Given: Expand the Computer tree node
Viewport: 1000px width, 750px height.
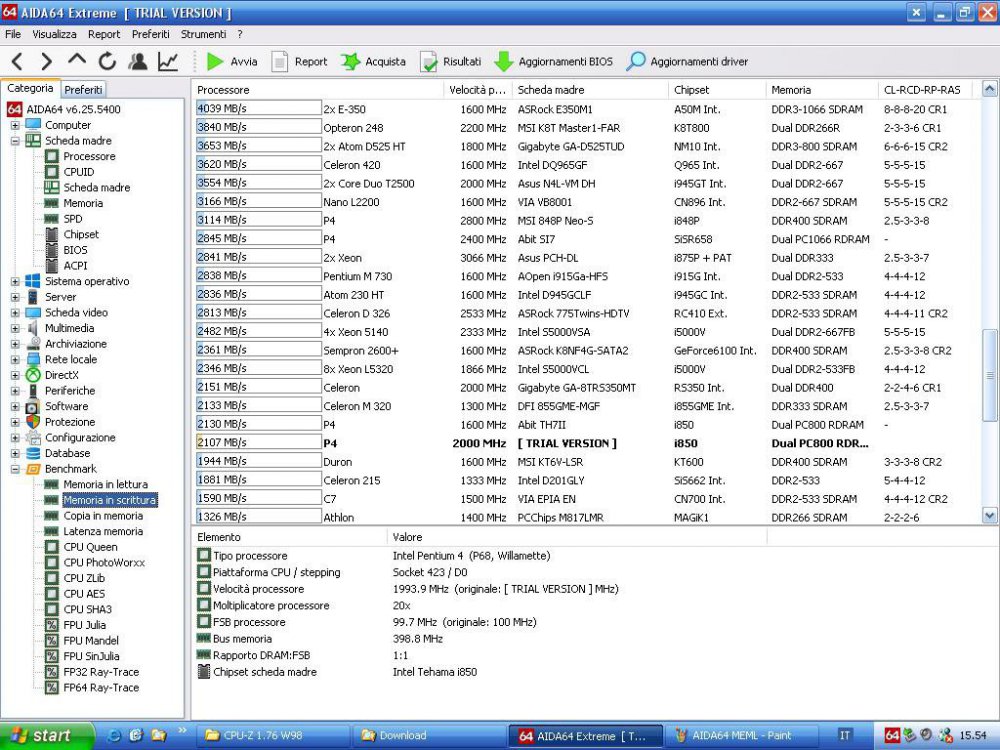Looking at the screenshot, I should point(15,126).
